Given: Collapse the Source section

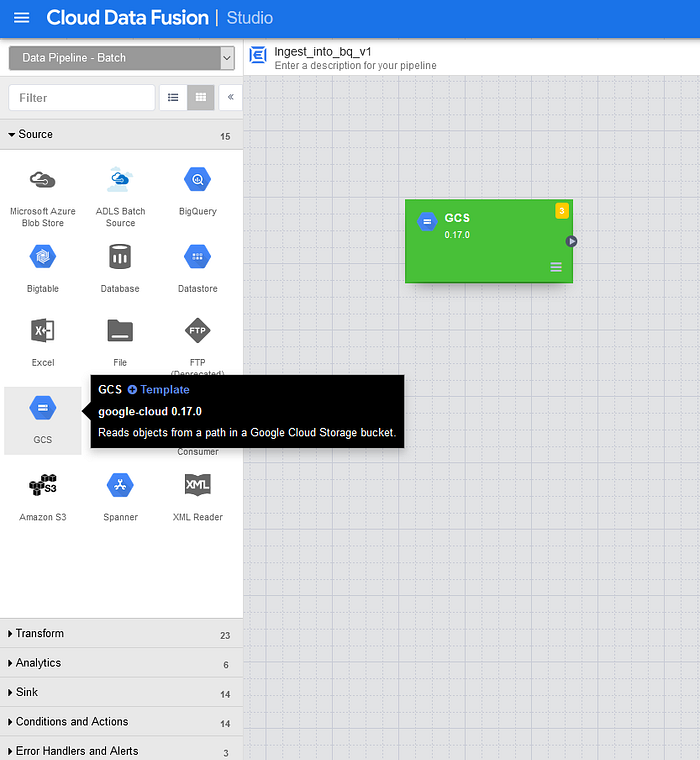Looking at the screenshot, I should pyautogui.click(x=121, y=135).
